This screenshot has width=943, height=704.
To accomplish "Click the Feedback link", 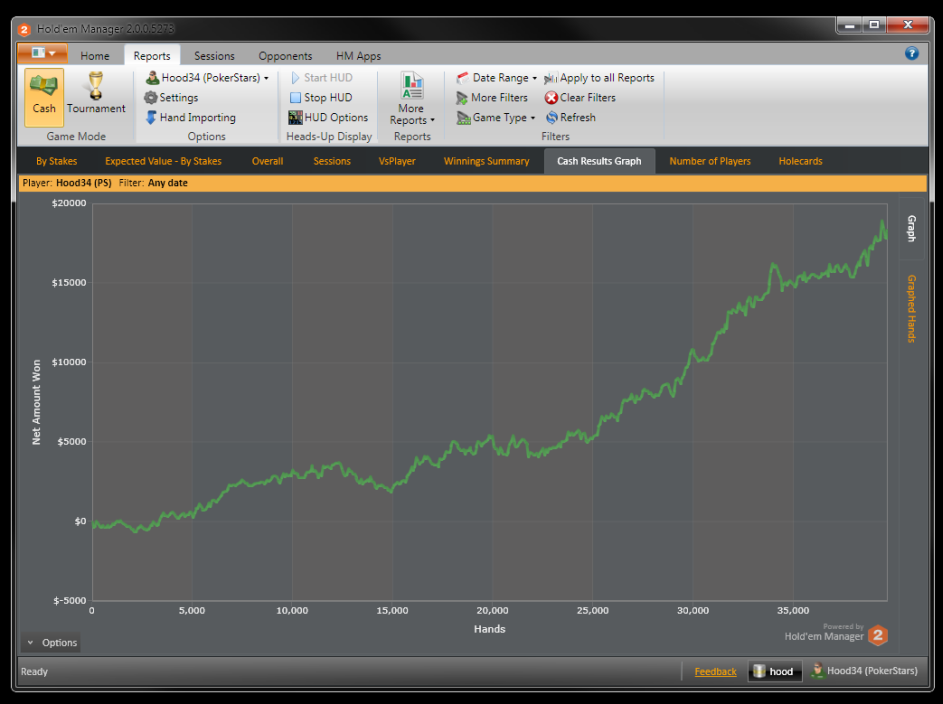I will coord(715,672).
